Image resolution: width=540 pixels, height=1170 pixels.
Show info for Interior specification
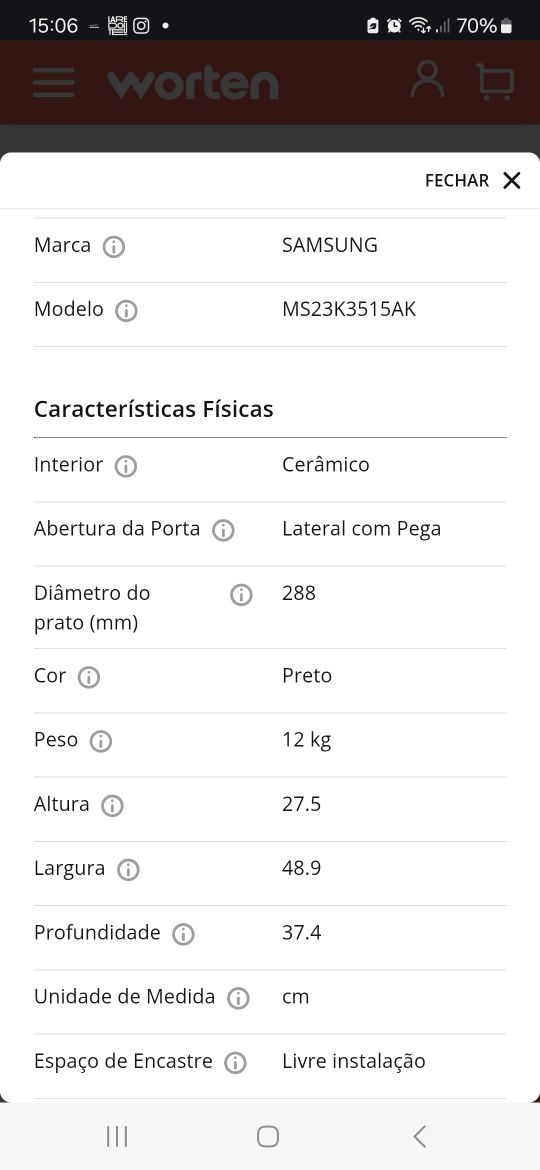click(125, 466)
